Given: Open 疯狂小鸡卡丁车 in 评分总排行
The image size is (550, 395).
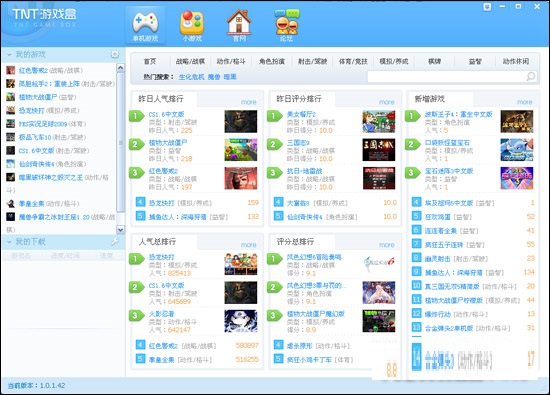Looking at the screenshot, I should pos(309,360).
